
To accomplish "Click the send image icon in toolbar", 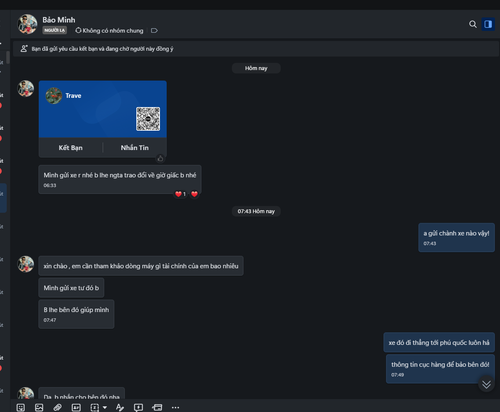I will coord(39,407).
